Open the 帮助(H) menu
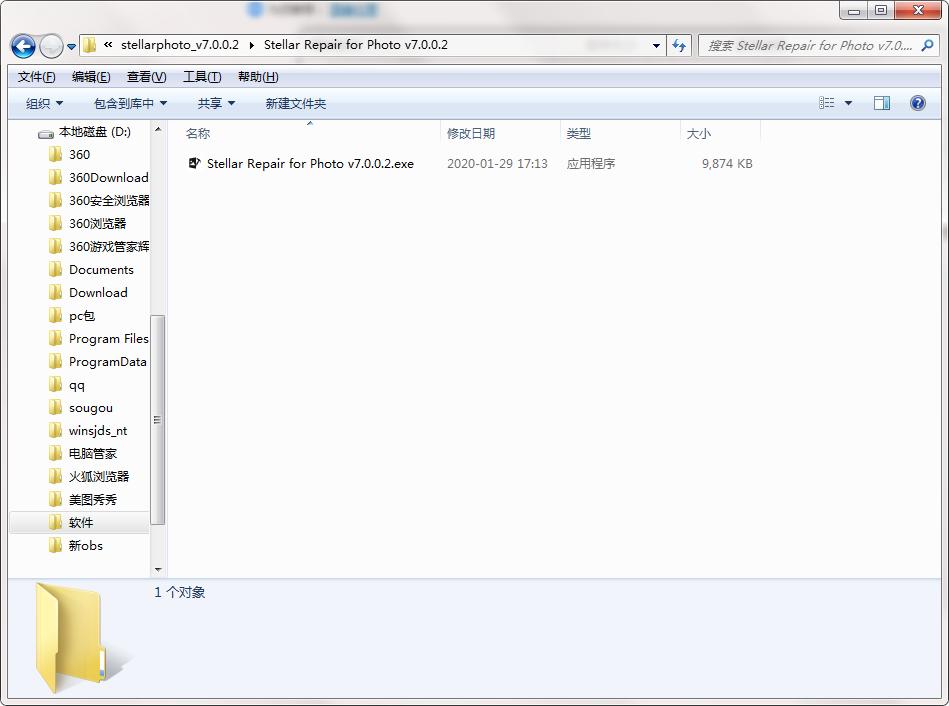 coord(258,77)
